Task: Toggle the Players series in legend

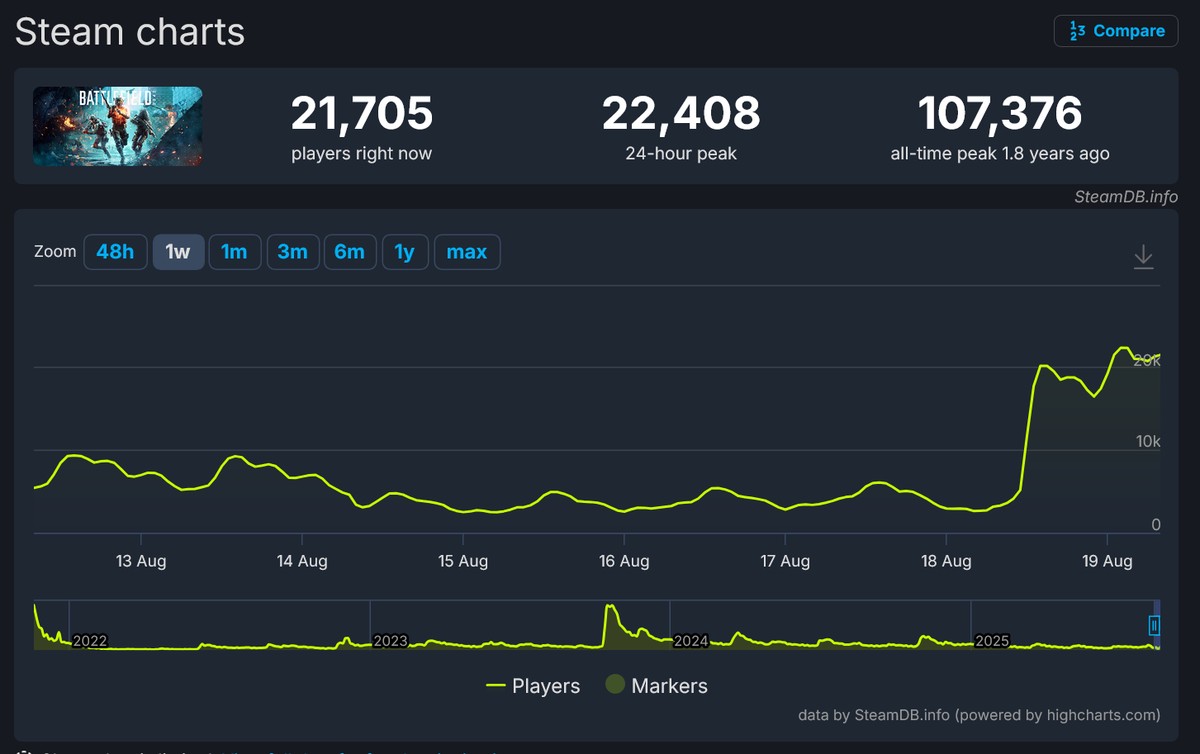Action: click(x=533, y=686)
